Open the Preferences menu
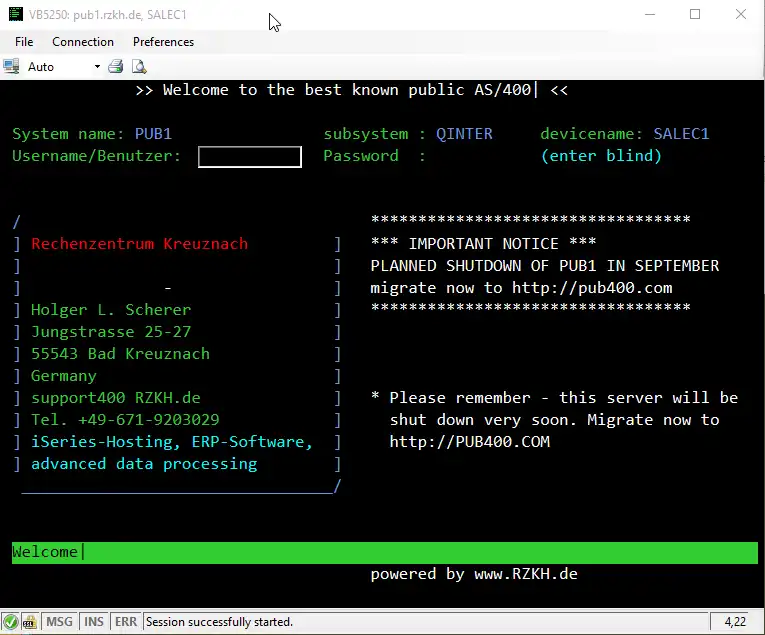The height and width of the screenshot is (635, 765). click(x=163, y=42)
